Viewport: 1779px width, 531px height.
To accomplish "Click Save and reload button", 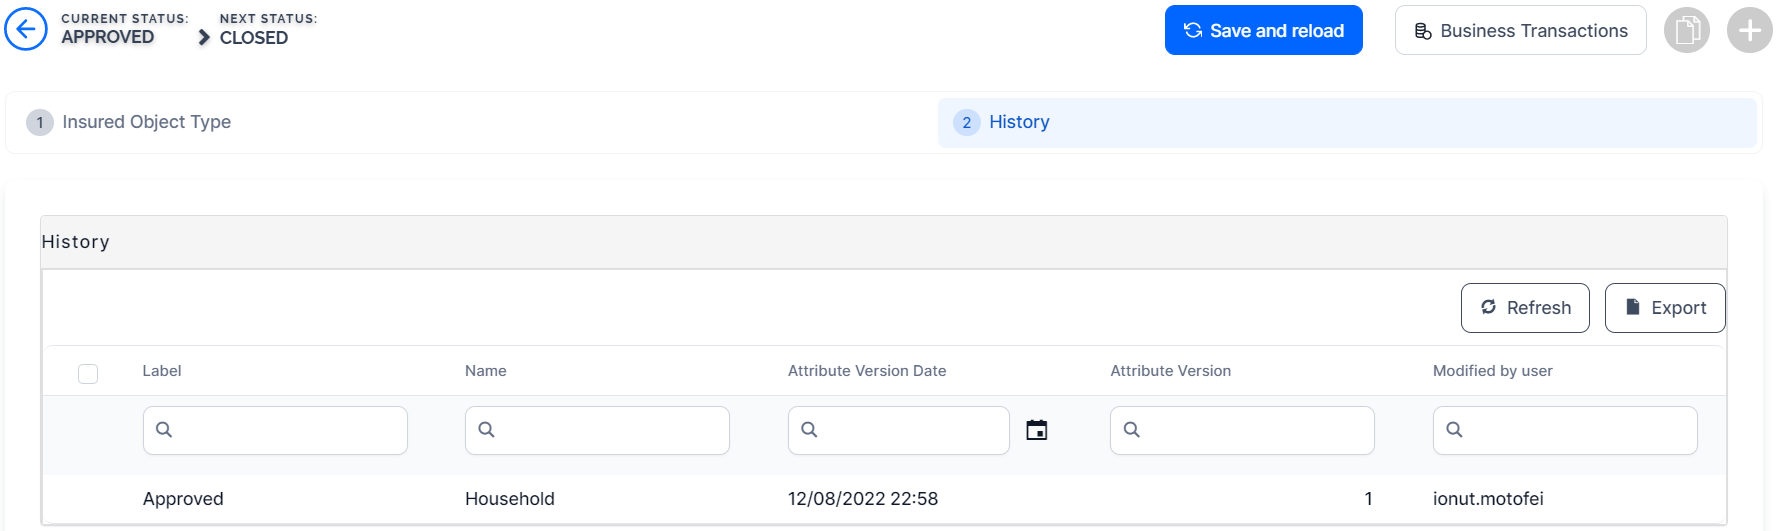I will [x=1263, y=30].
